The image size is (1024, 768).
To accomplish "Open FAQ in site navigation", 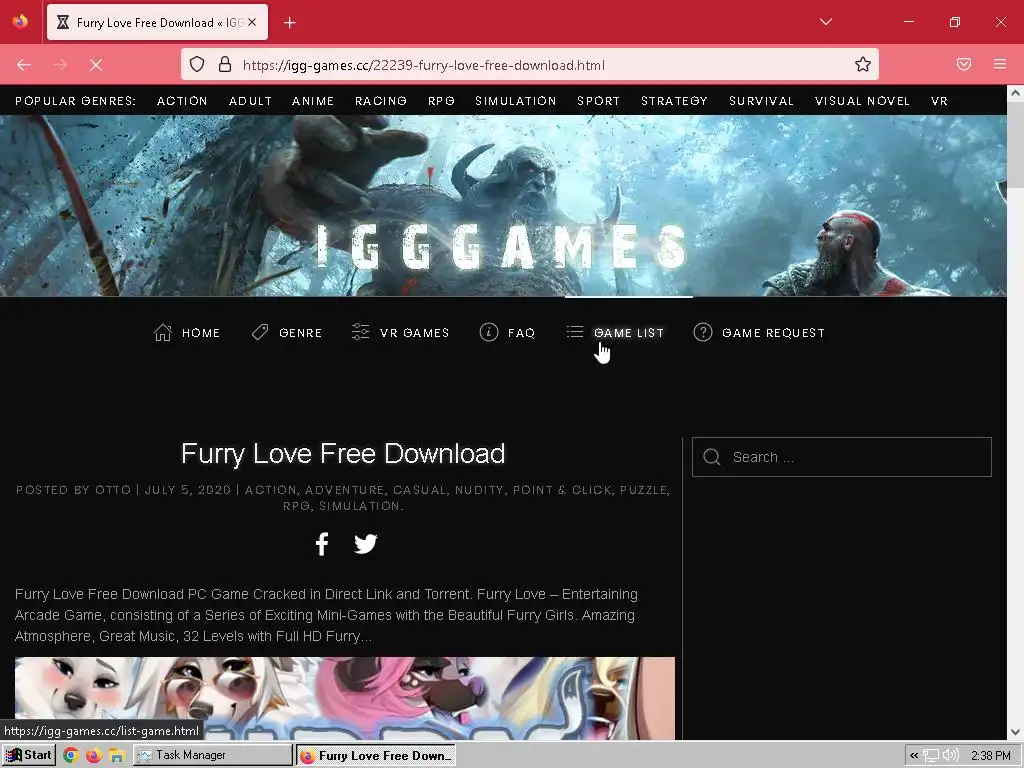I will (x=521, y=333).
